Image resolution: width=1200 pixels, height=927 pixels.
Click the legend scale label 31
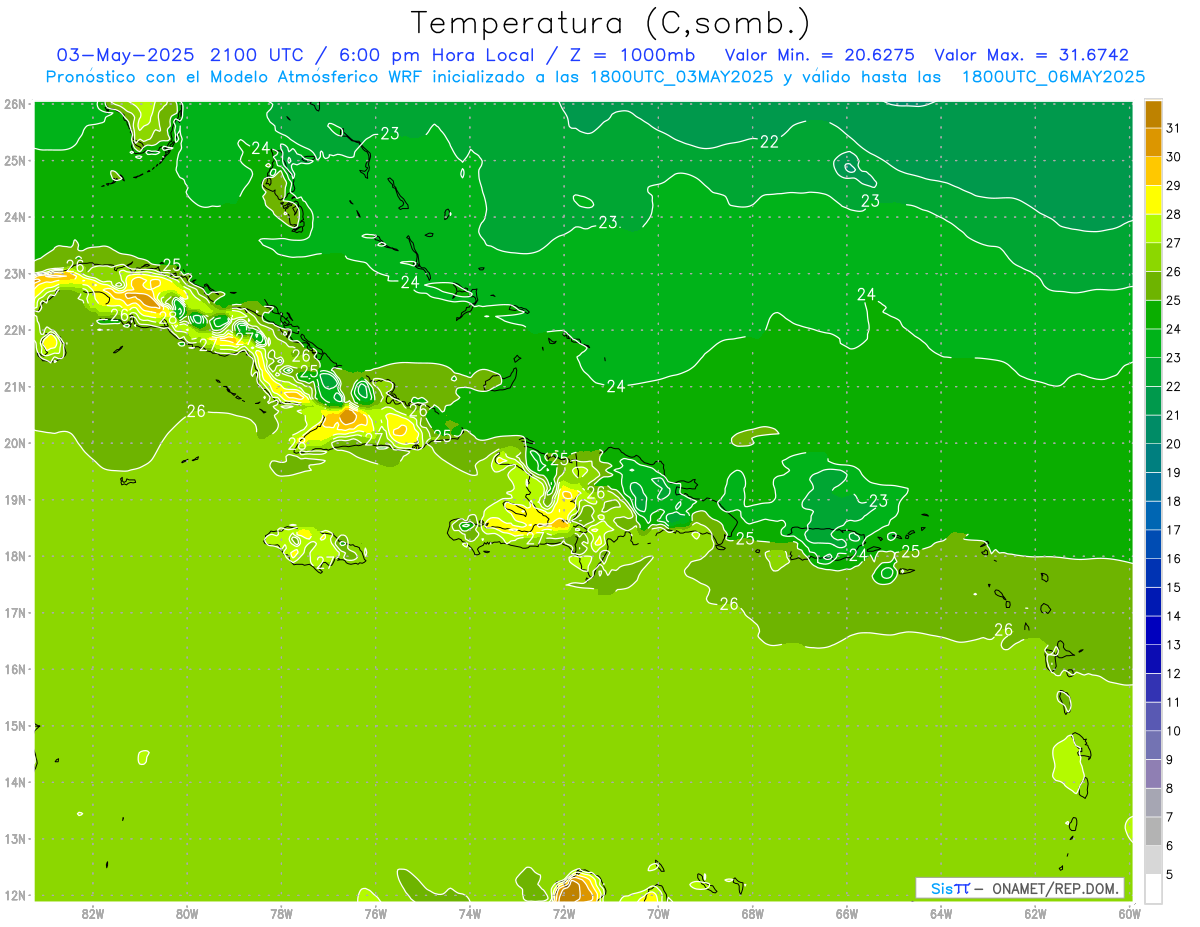(x=1174, y=129)
